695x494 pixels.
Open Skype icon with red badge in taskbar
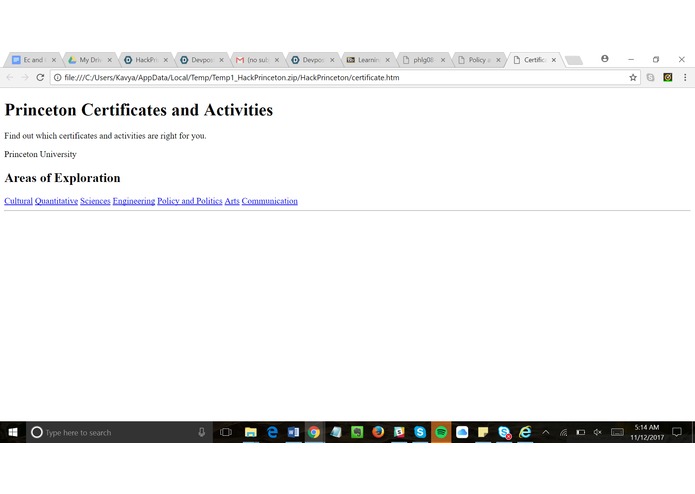pyautogui.click(x=504, y=432)
